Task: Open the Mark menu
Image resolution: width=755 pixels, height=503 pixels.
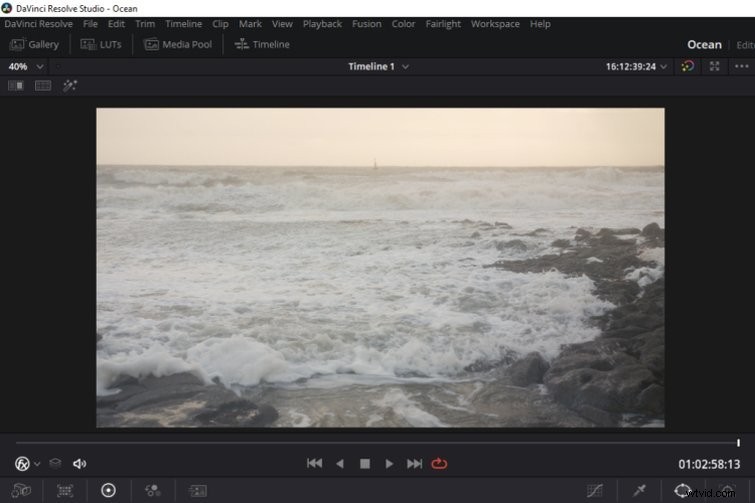Action: click(250, 24)
